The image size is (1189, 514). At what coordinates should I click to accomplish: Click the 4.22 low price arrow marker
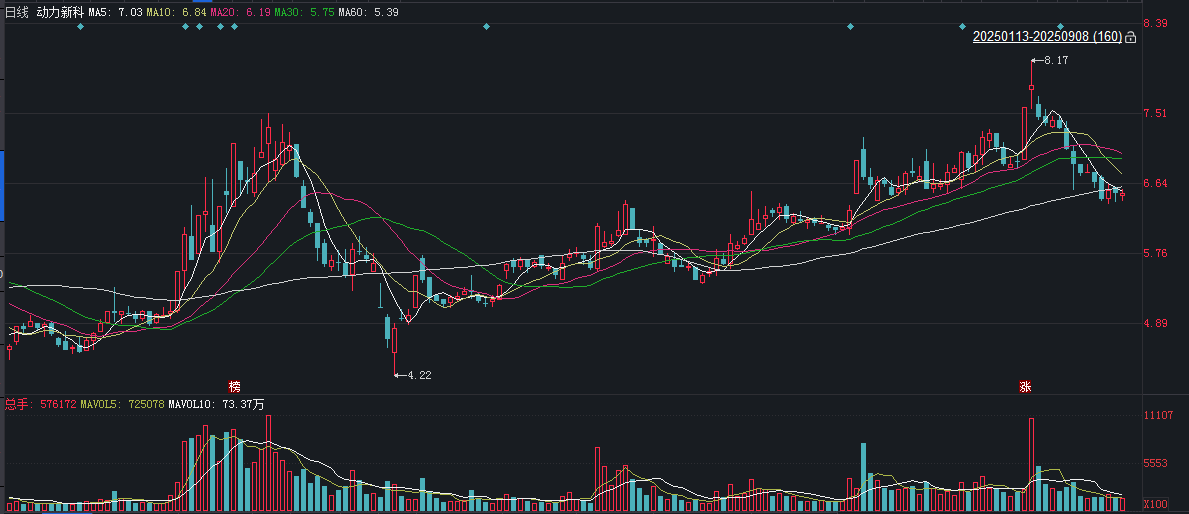coord(414,375)
